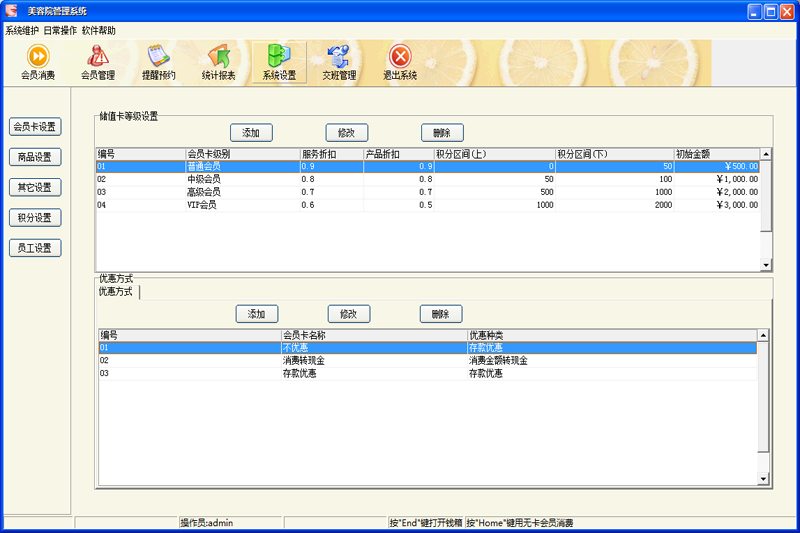This screenshot has width=800, height=533.
Task: Open the 交班管理 shift icon
Action: point(339,63)
